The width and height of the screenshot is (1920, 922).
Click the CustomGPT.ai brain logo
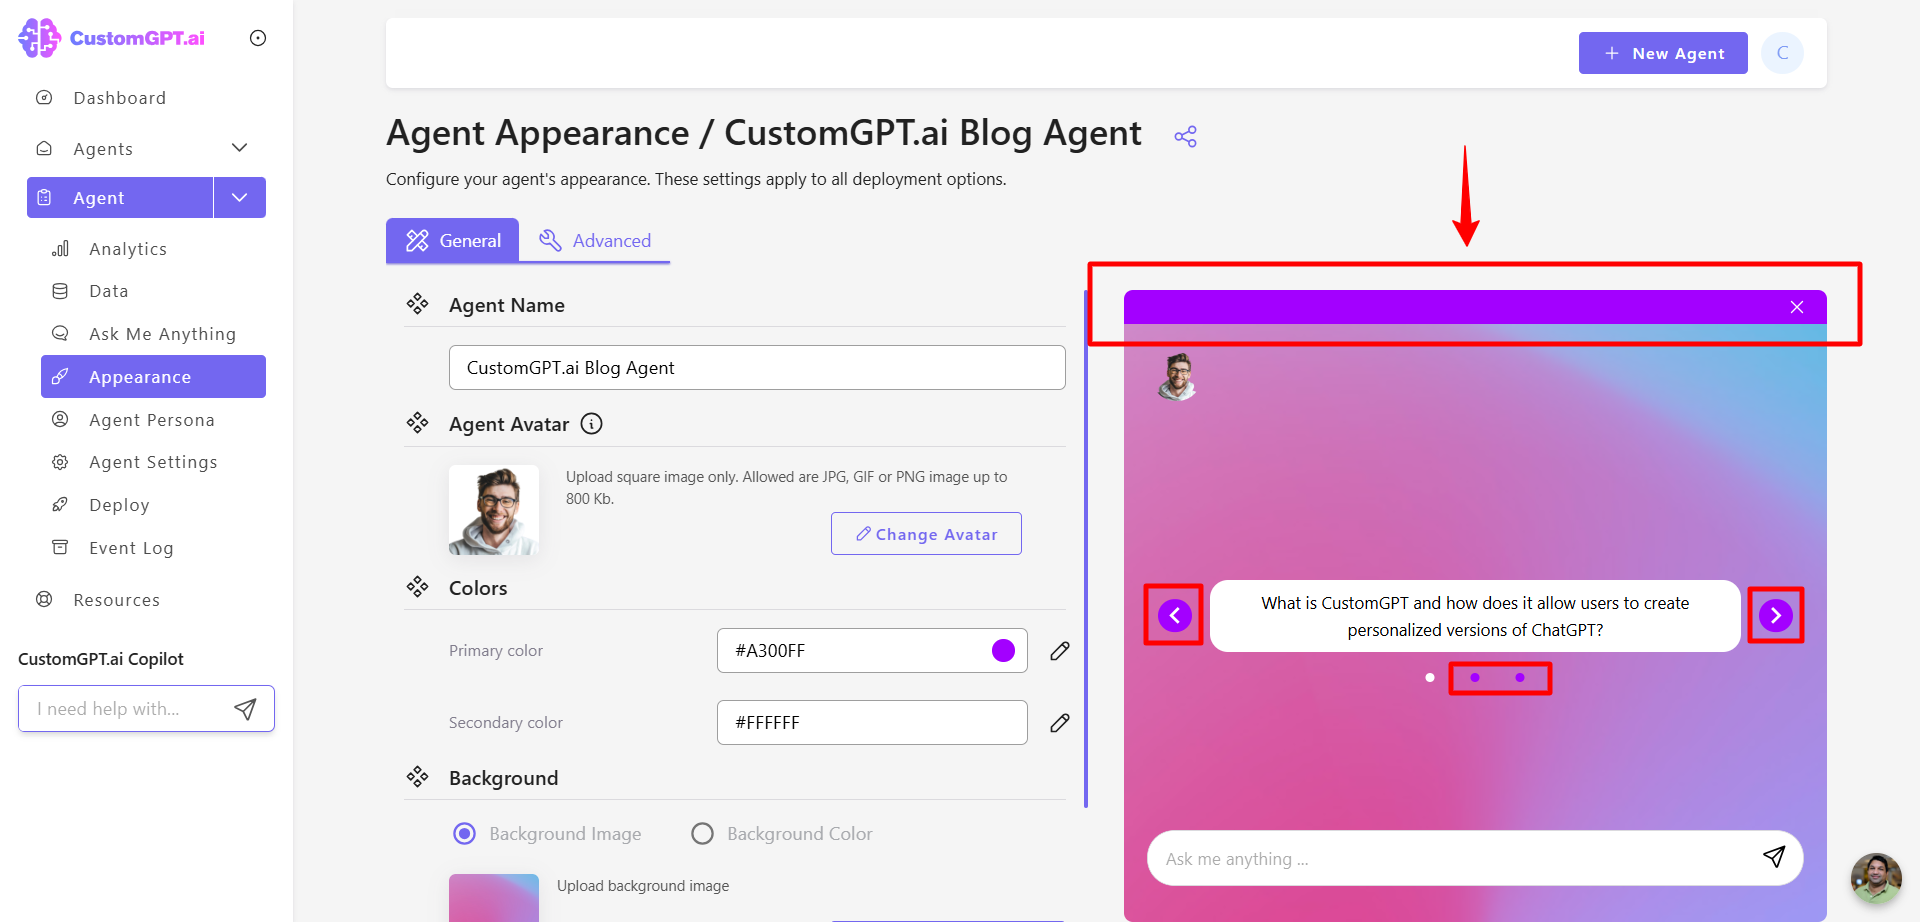40,38
